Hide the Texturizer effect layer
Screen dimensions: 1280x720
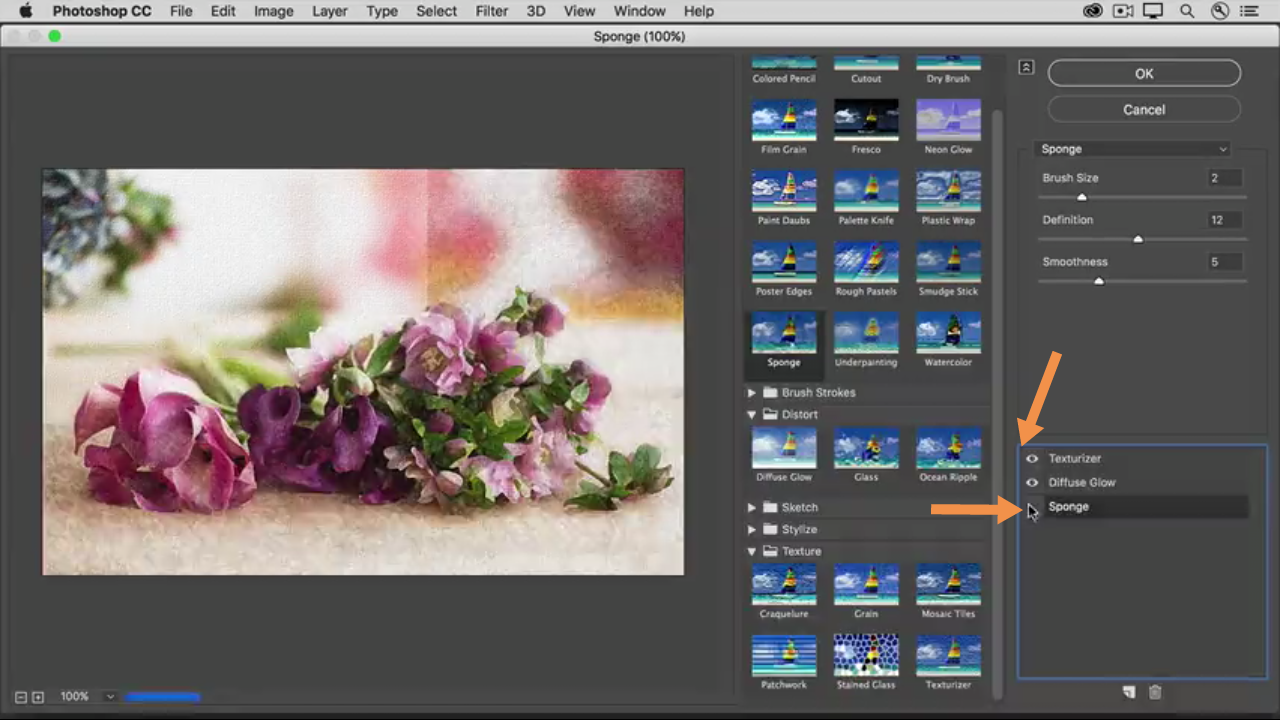click(1032, 459)
